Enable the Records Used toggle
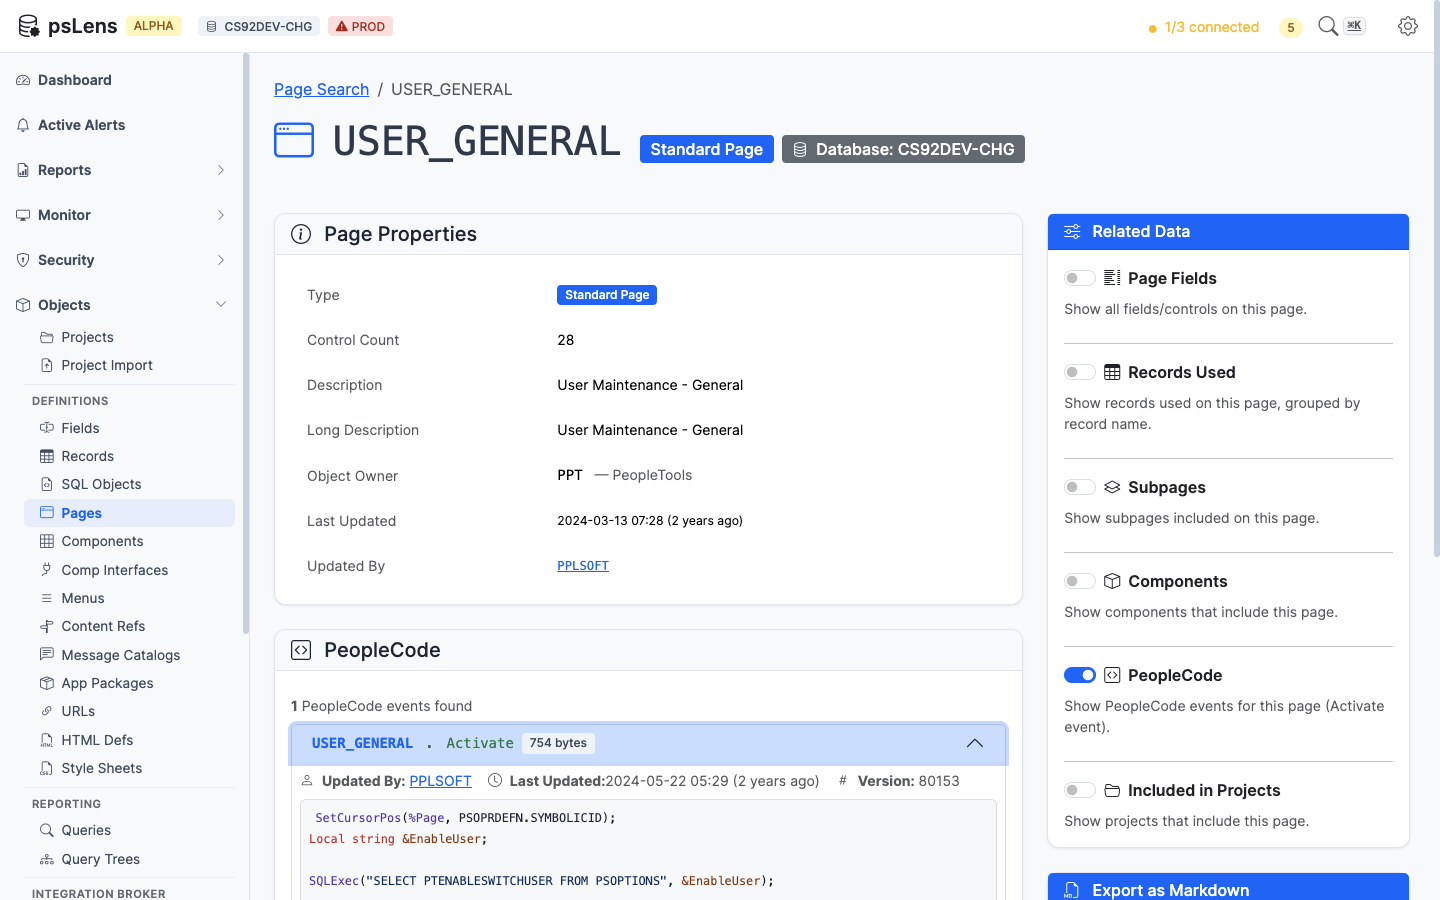The height and width of the screenshot is (900, 1440). point(1080,372)
